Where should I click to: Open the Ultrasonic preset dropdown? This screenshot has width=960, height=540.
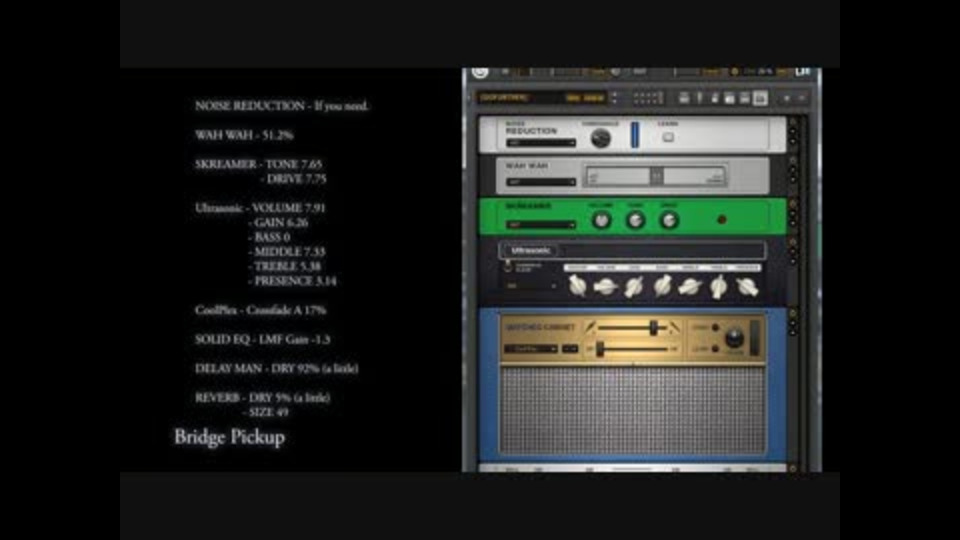[x=531, y=286]
